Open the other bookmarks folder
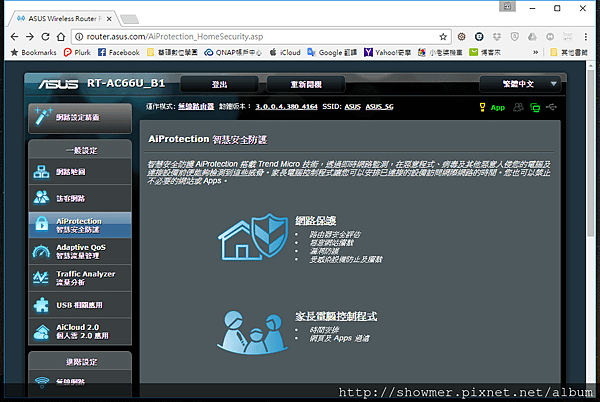The height and width of the screenshot is (402, 600). [569, 52]
